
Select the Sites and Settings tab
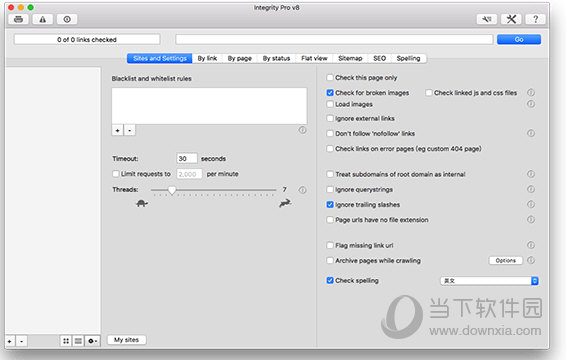[160, 58]
